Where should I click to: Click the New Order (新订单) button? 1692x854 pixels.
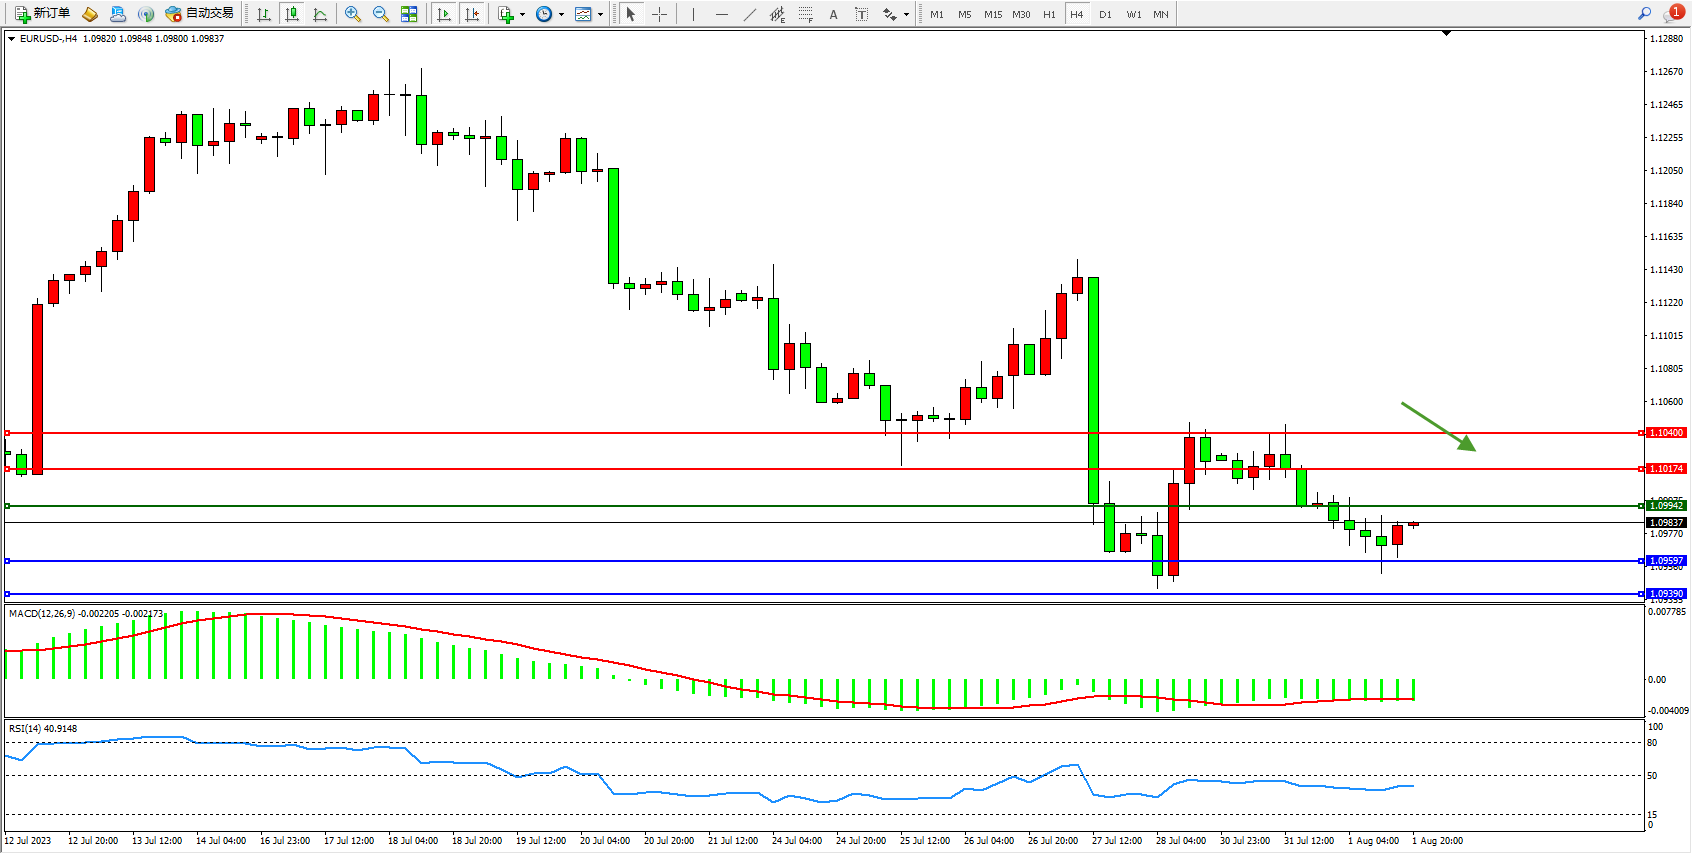pos(42,14)
